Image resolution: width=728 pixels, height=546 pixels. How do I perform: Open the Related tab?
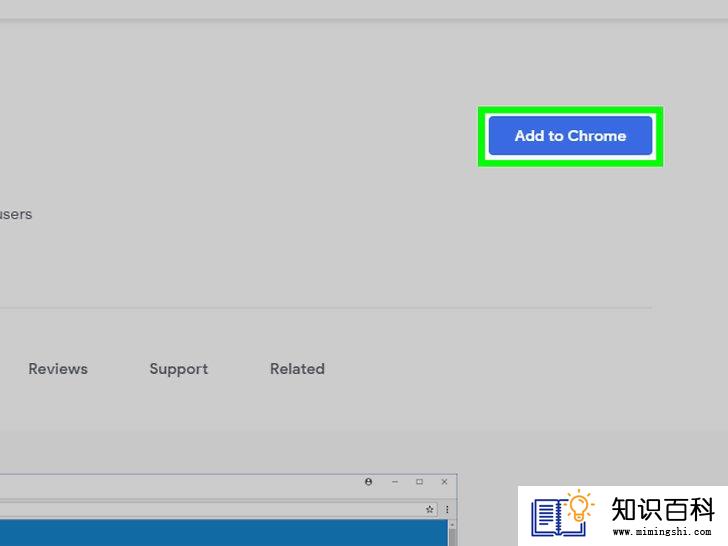pyautogui.click(x=297, y=369)
